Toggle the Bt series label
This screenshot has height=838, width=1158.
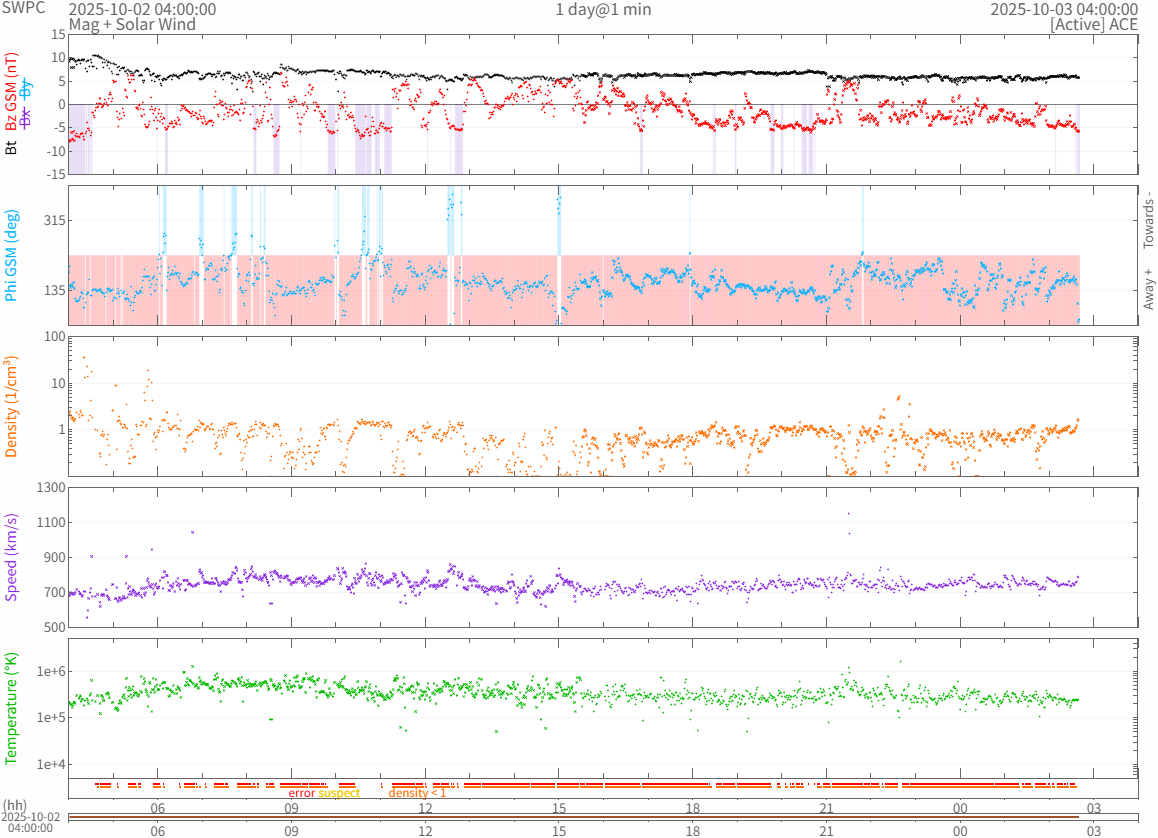click(x=12, y=148)
